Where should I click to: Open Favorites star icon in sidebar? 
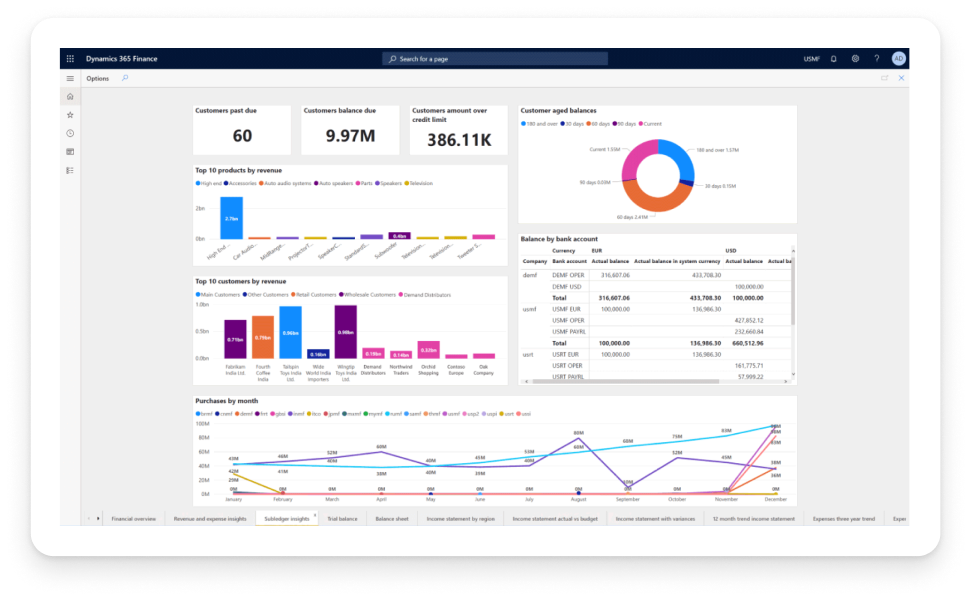[70, 115]
